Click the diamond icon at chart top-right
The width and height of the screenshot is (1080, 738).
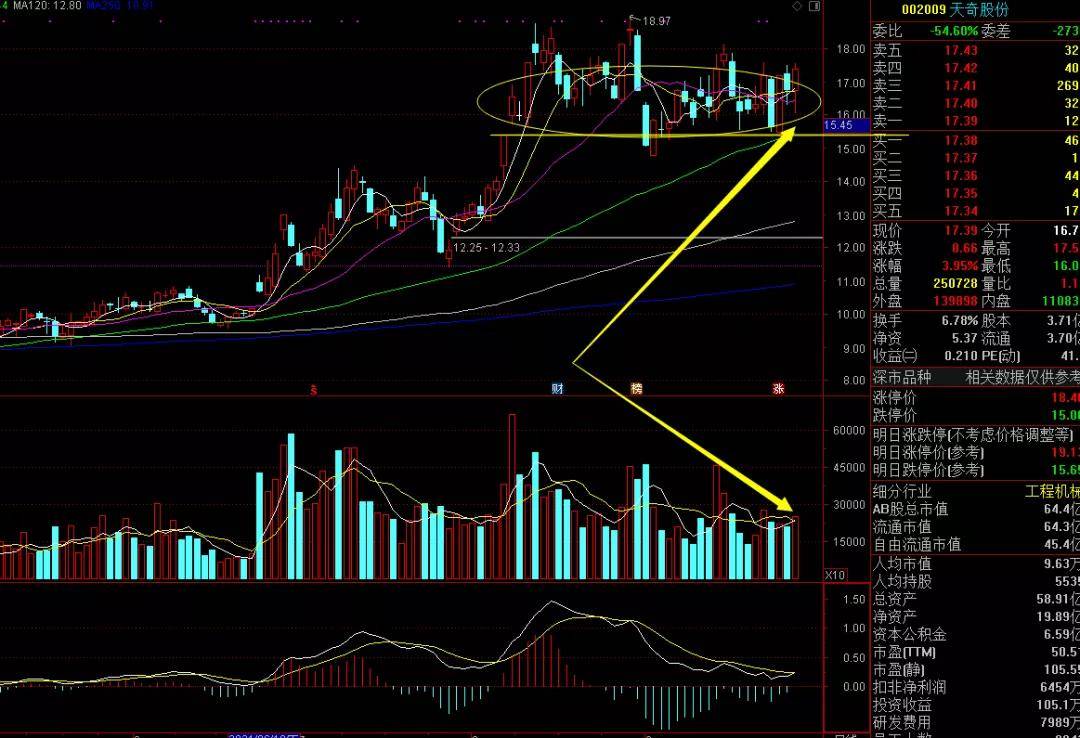(x=796, y=6)
